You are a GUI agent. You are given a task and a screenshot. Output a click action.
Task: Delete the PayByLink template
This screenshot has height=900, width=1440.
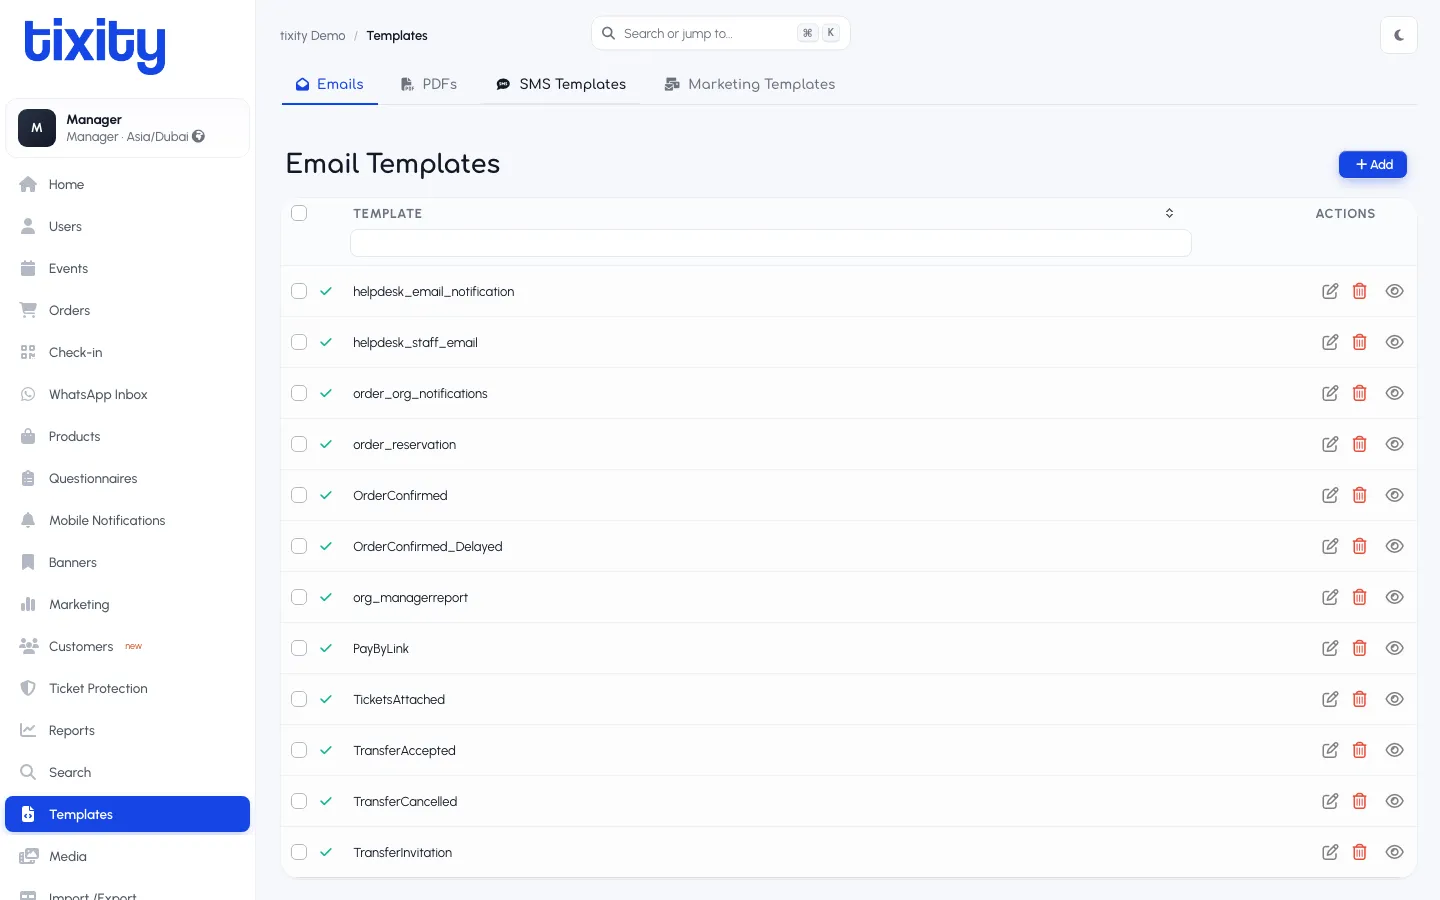[1360, 648]
